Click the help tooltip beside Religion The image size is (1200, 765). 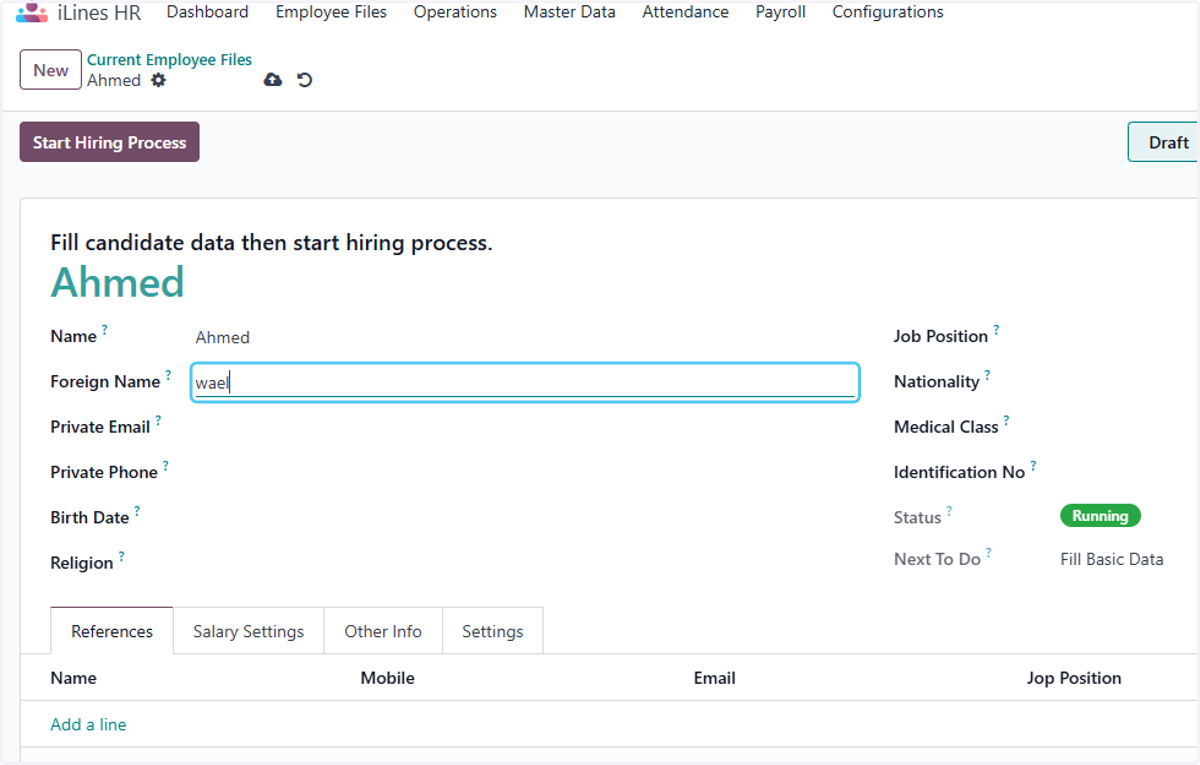[x=121, y=557]
